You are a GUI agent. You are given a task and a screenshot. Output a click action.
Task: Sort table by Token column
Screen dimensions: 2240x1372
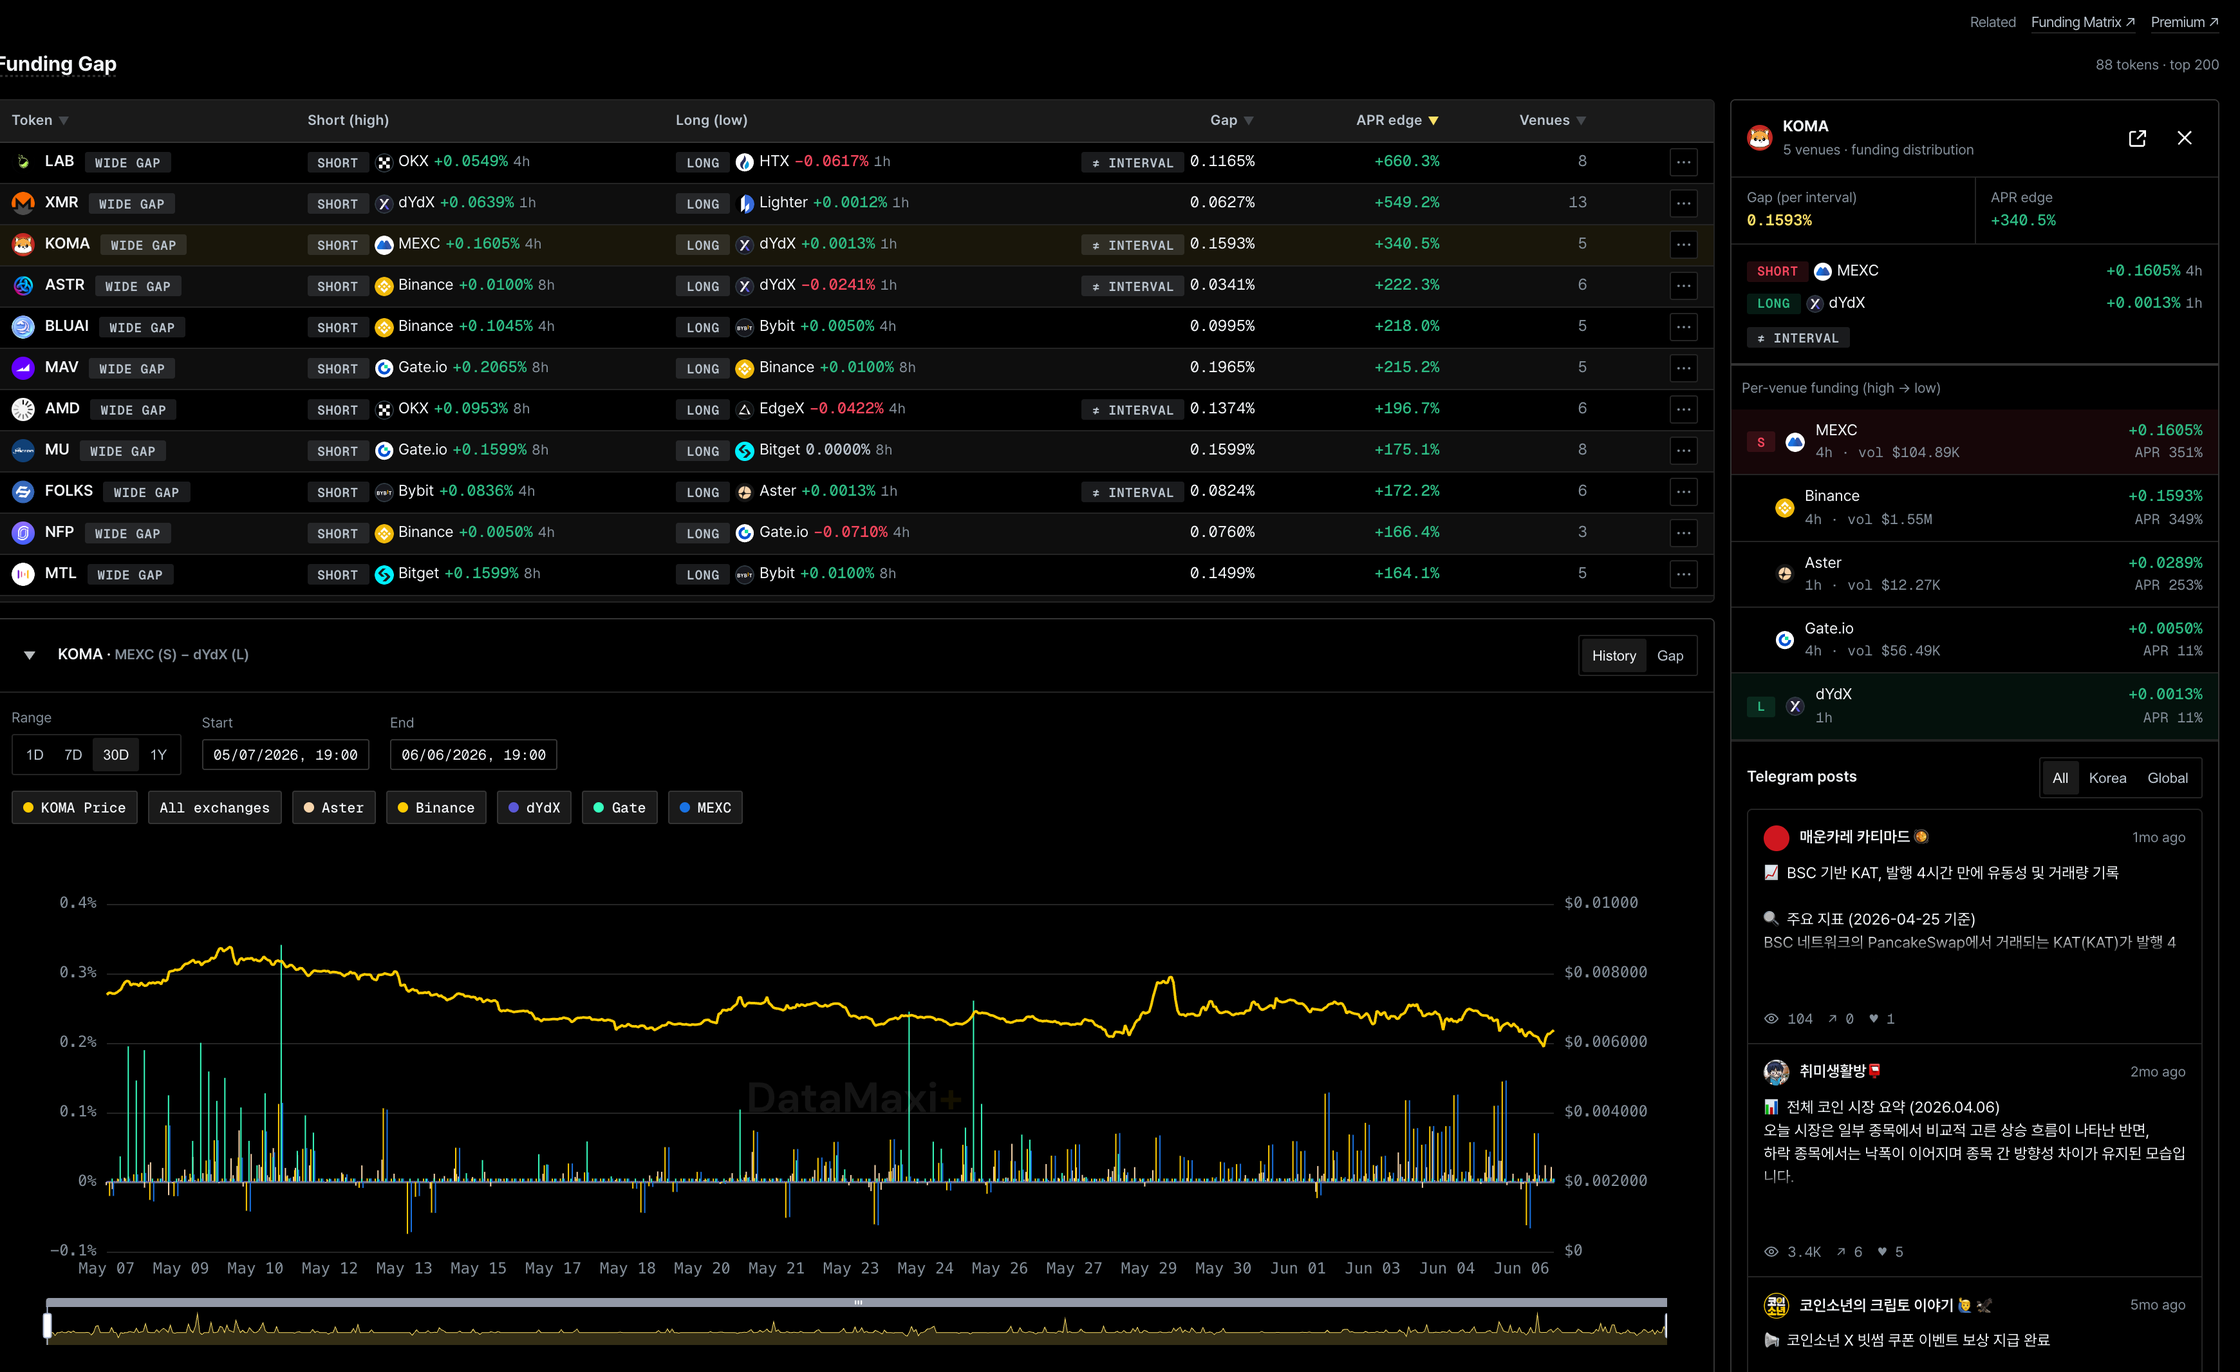coord(40,121)
